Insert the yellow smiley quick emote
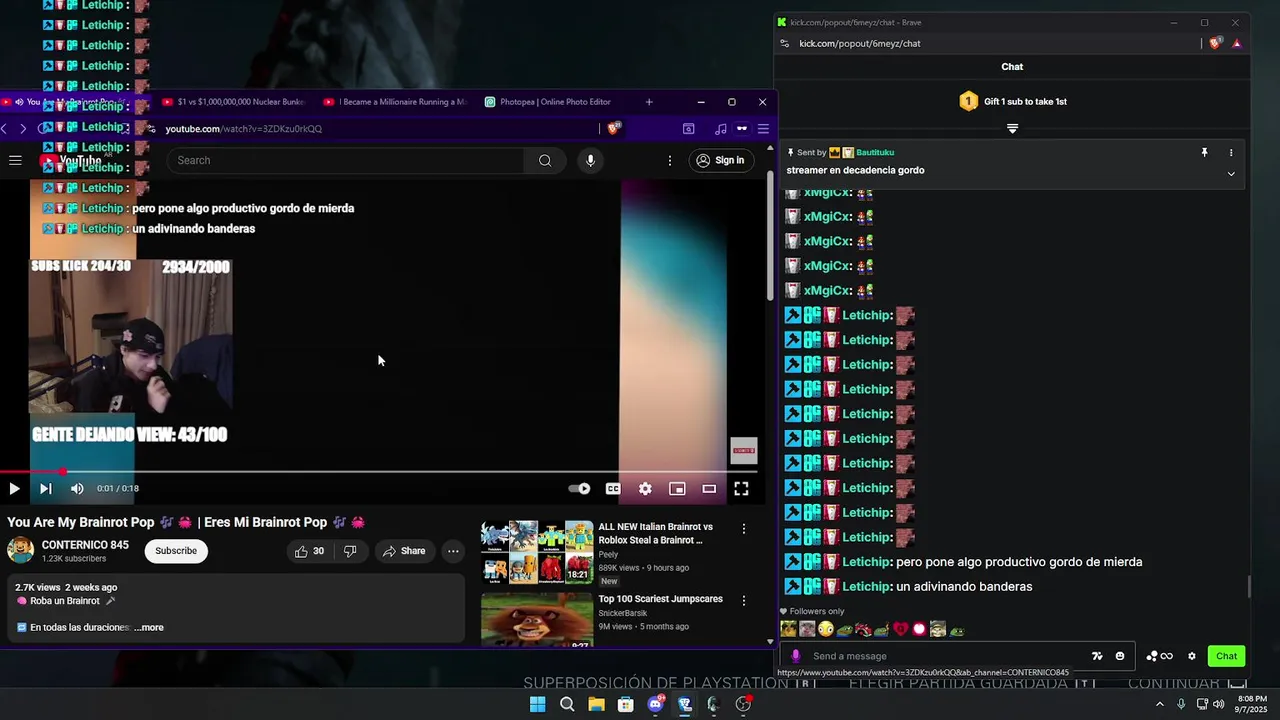 (825, 629)
